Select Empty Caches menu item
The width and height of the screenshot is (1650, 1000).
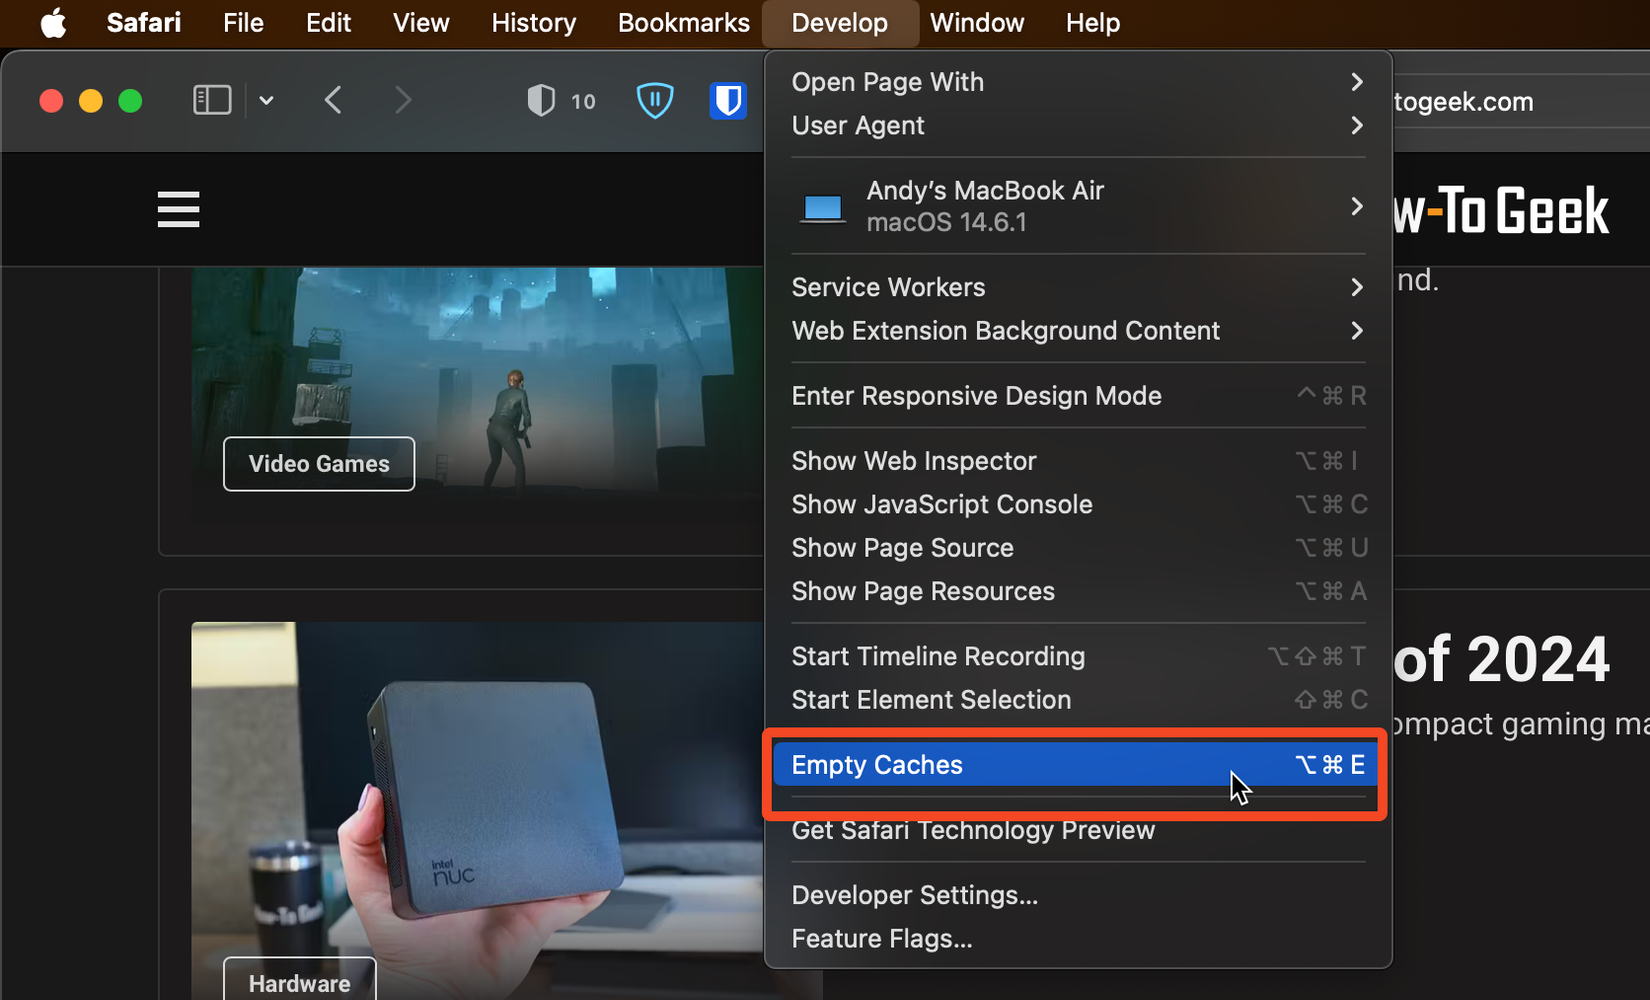coord(1078,765)
